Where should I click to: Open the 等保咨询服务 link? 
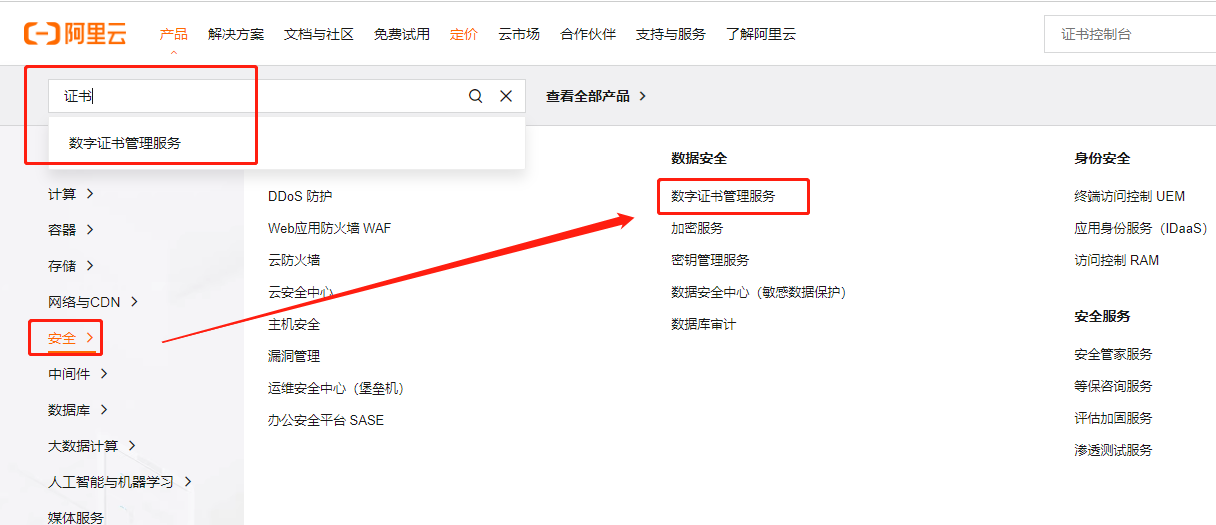click(1113, 386)
